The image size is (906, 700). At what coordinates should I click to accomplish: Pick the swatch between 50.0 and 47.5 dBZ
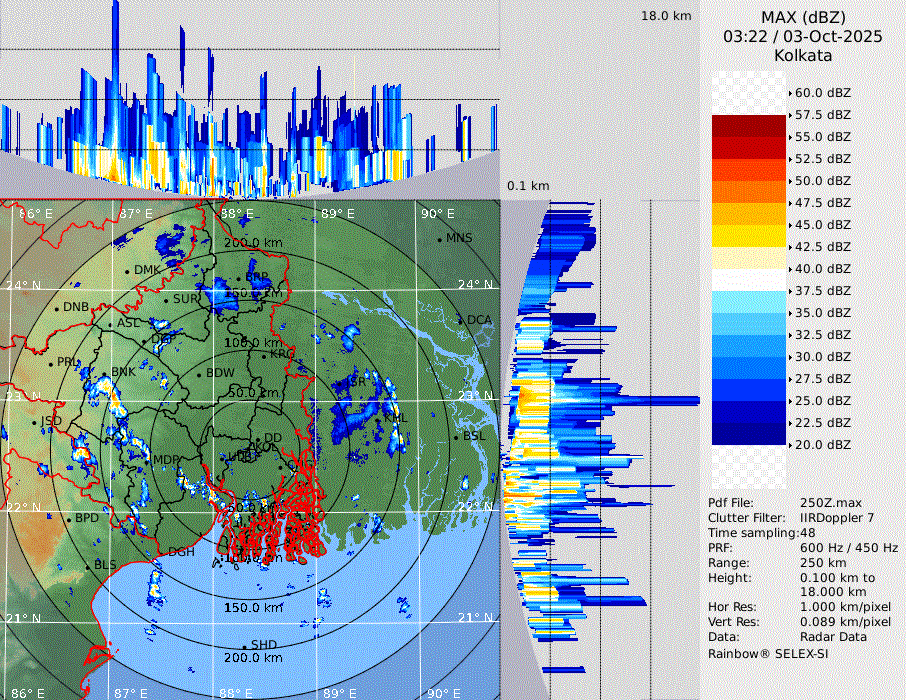[749, 192]
